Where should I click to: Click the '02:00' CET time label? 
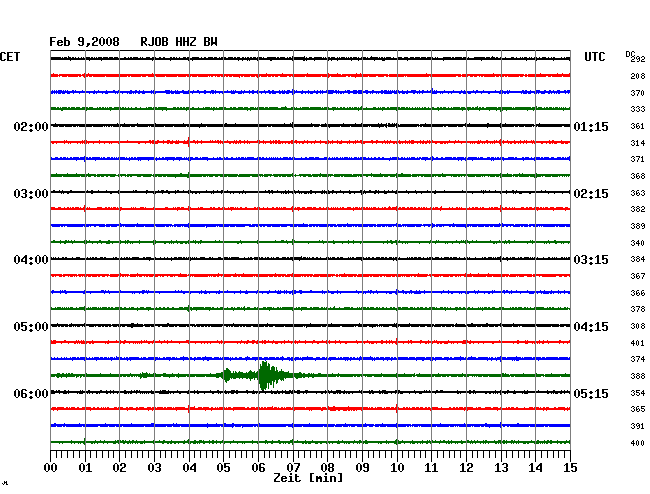coord(31,126)
